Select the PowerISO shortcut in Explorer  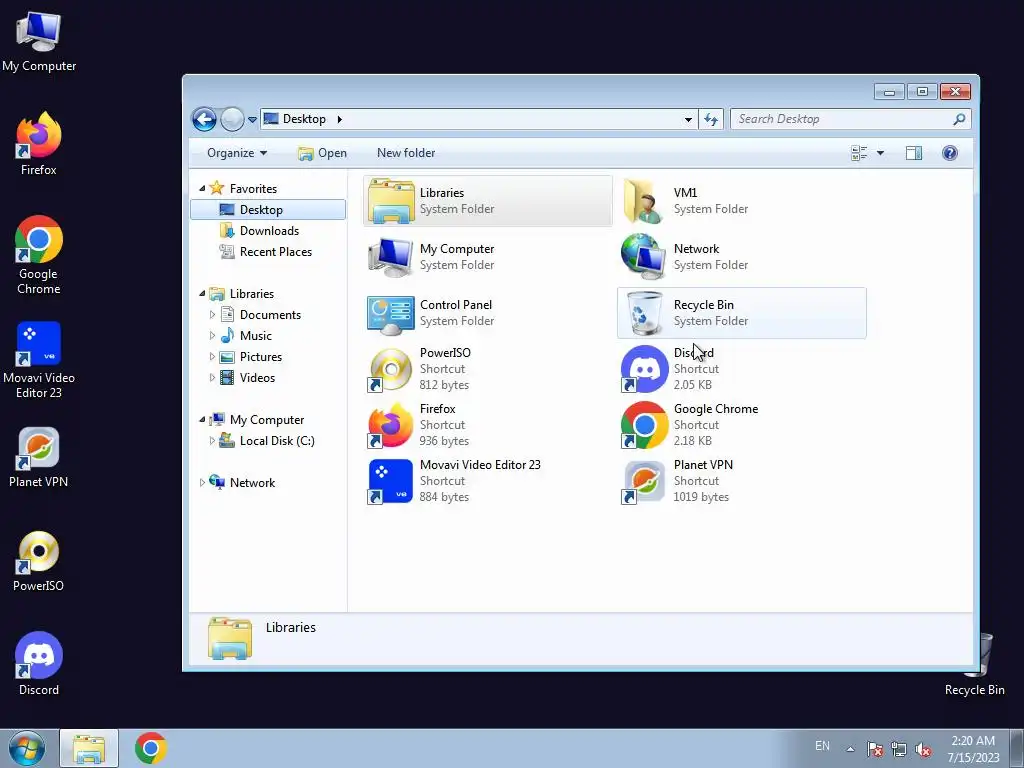(x=487, y=369)
